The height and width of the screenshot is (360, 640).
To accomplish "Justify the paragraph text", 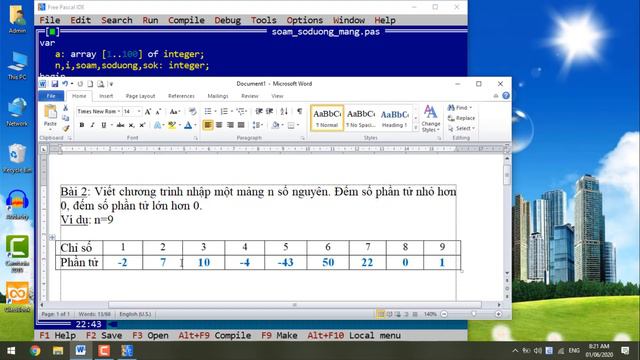I will 241,125.
